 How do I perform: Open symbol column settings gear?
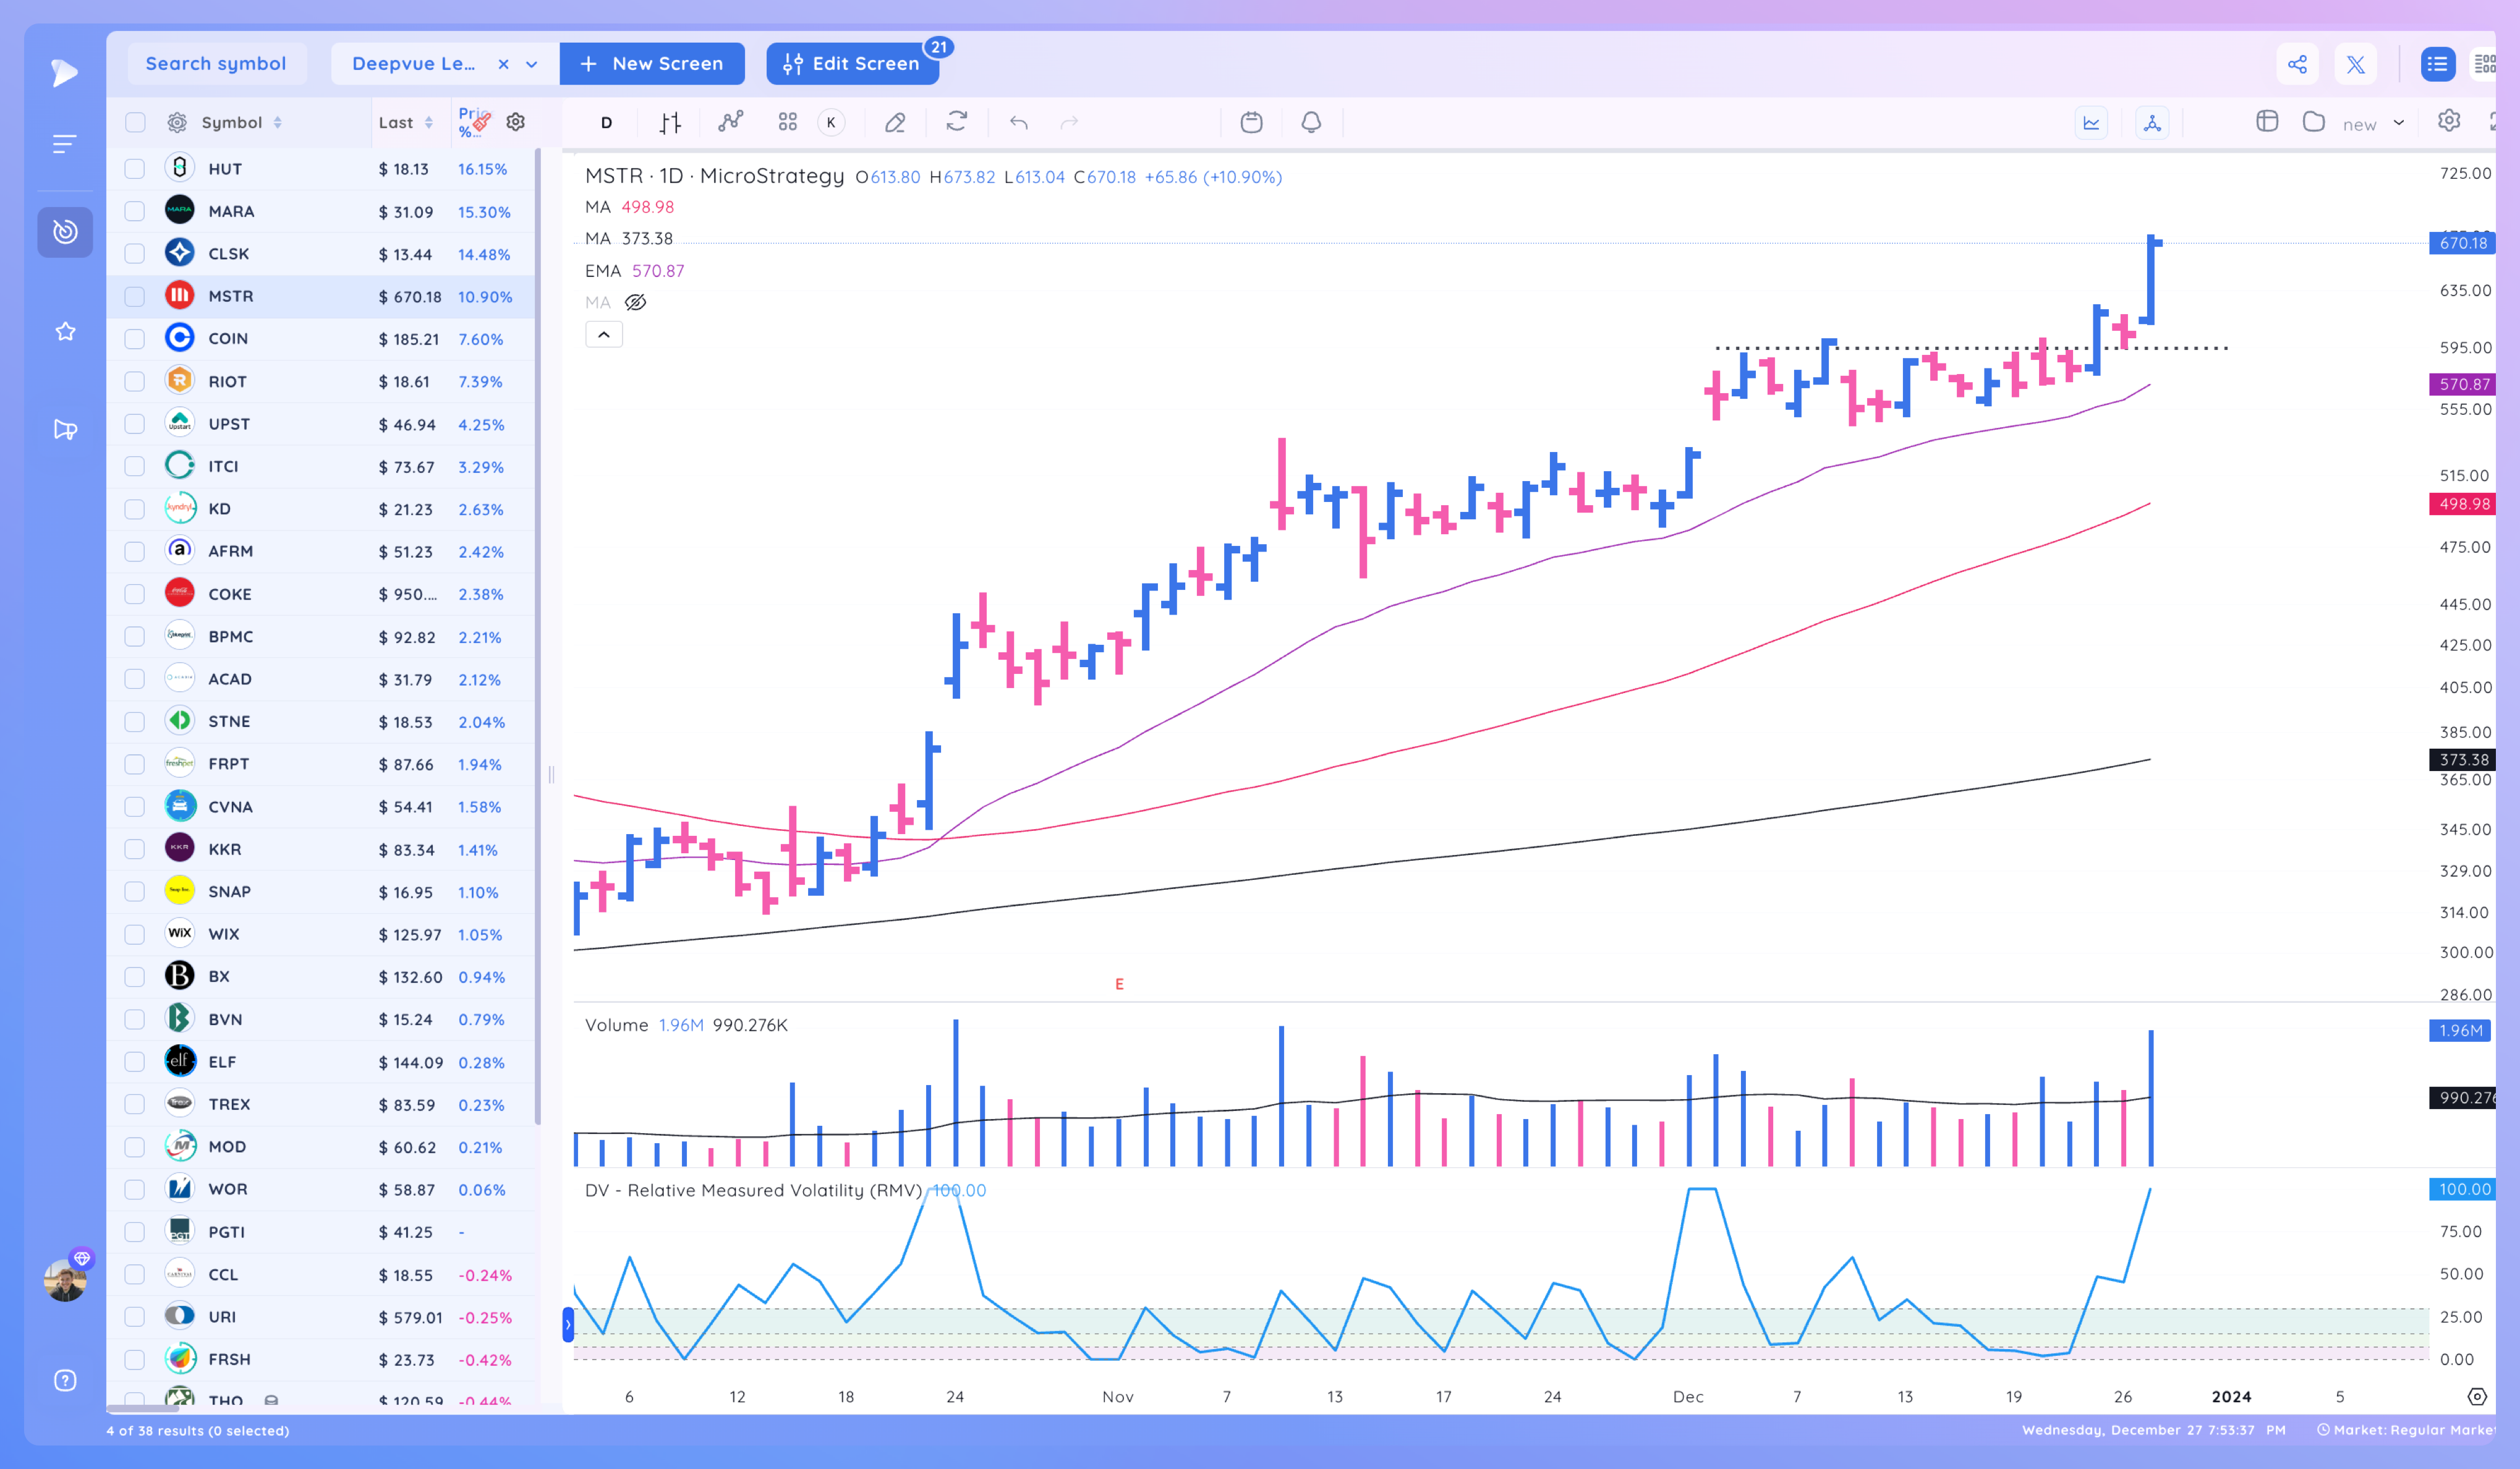click(177, 122)
